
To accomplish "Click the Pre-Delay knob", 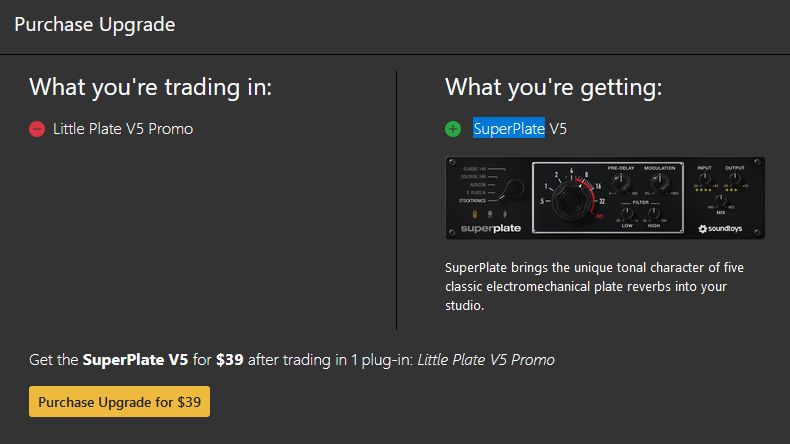I will click(x=622, y=182).
